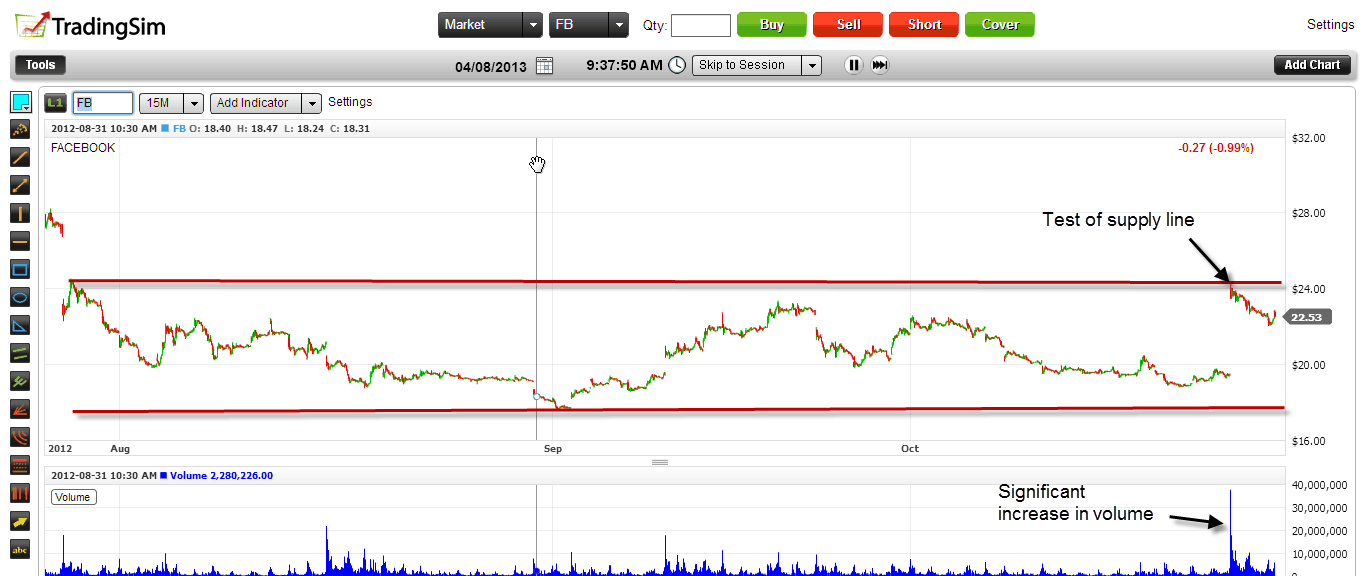This screenshot has height=576, width=1366.
Task: Click the Volume indicator label button
Action: [74, 497]
